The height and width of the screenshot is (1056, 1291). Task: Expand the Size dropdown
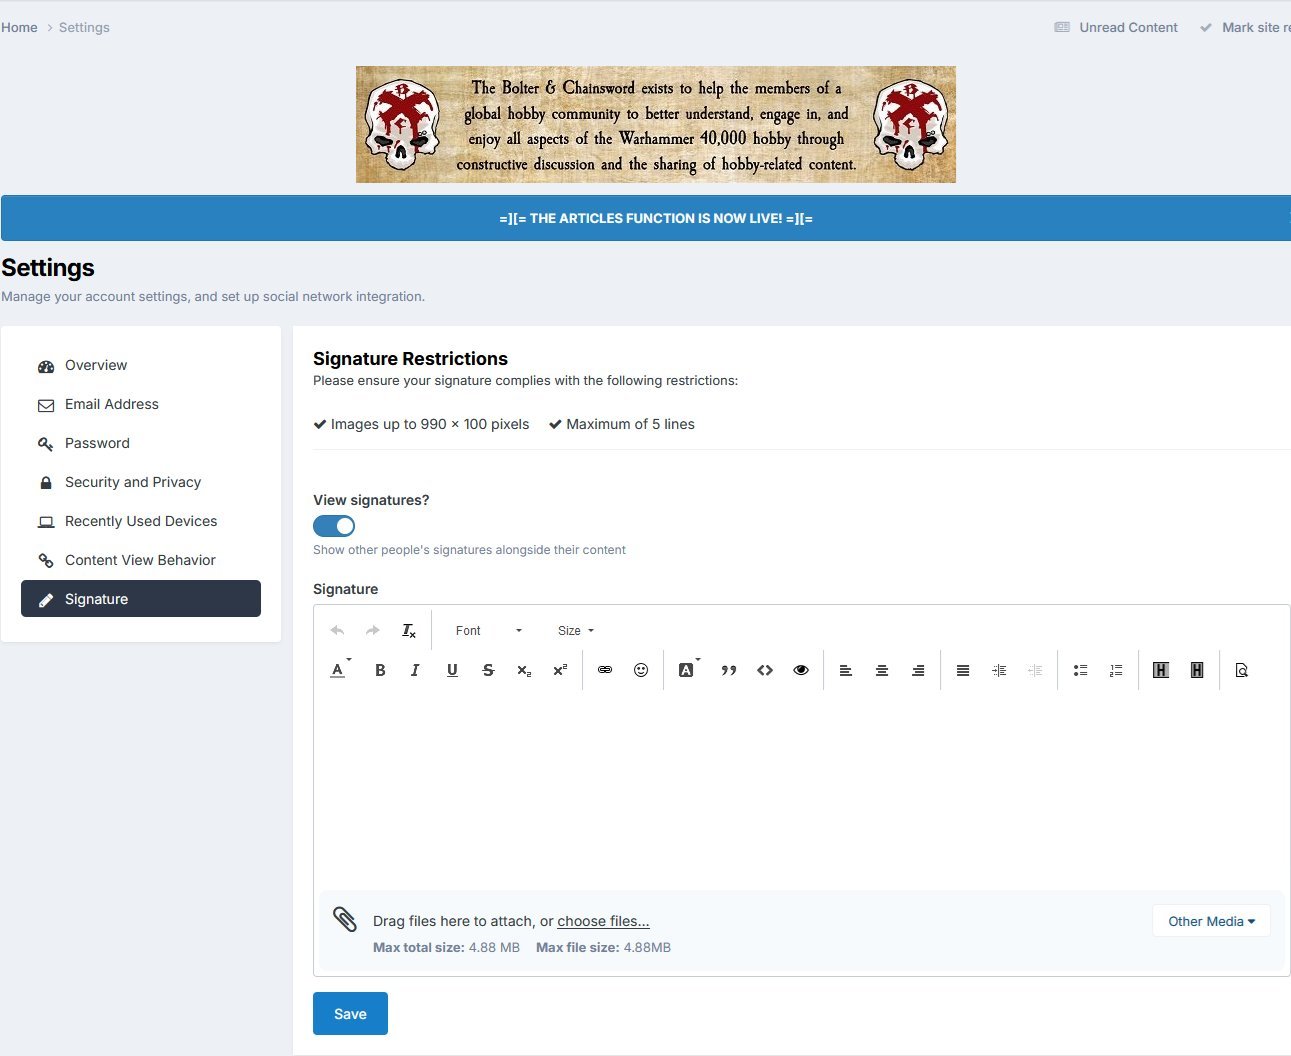(x=576, y=631)
